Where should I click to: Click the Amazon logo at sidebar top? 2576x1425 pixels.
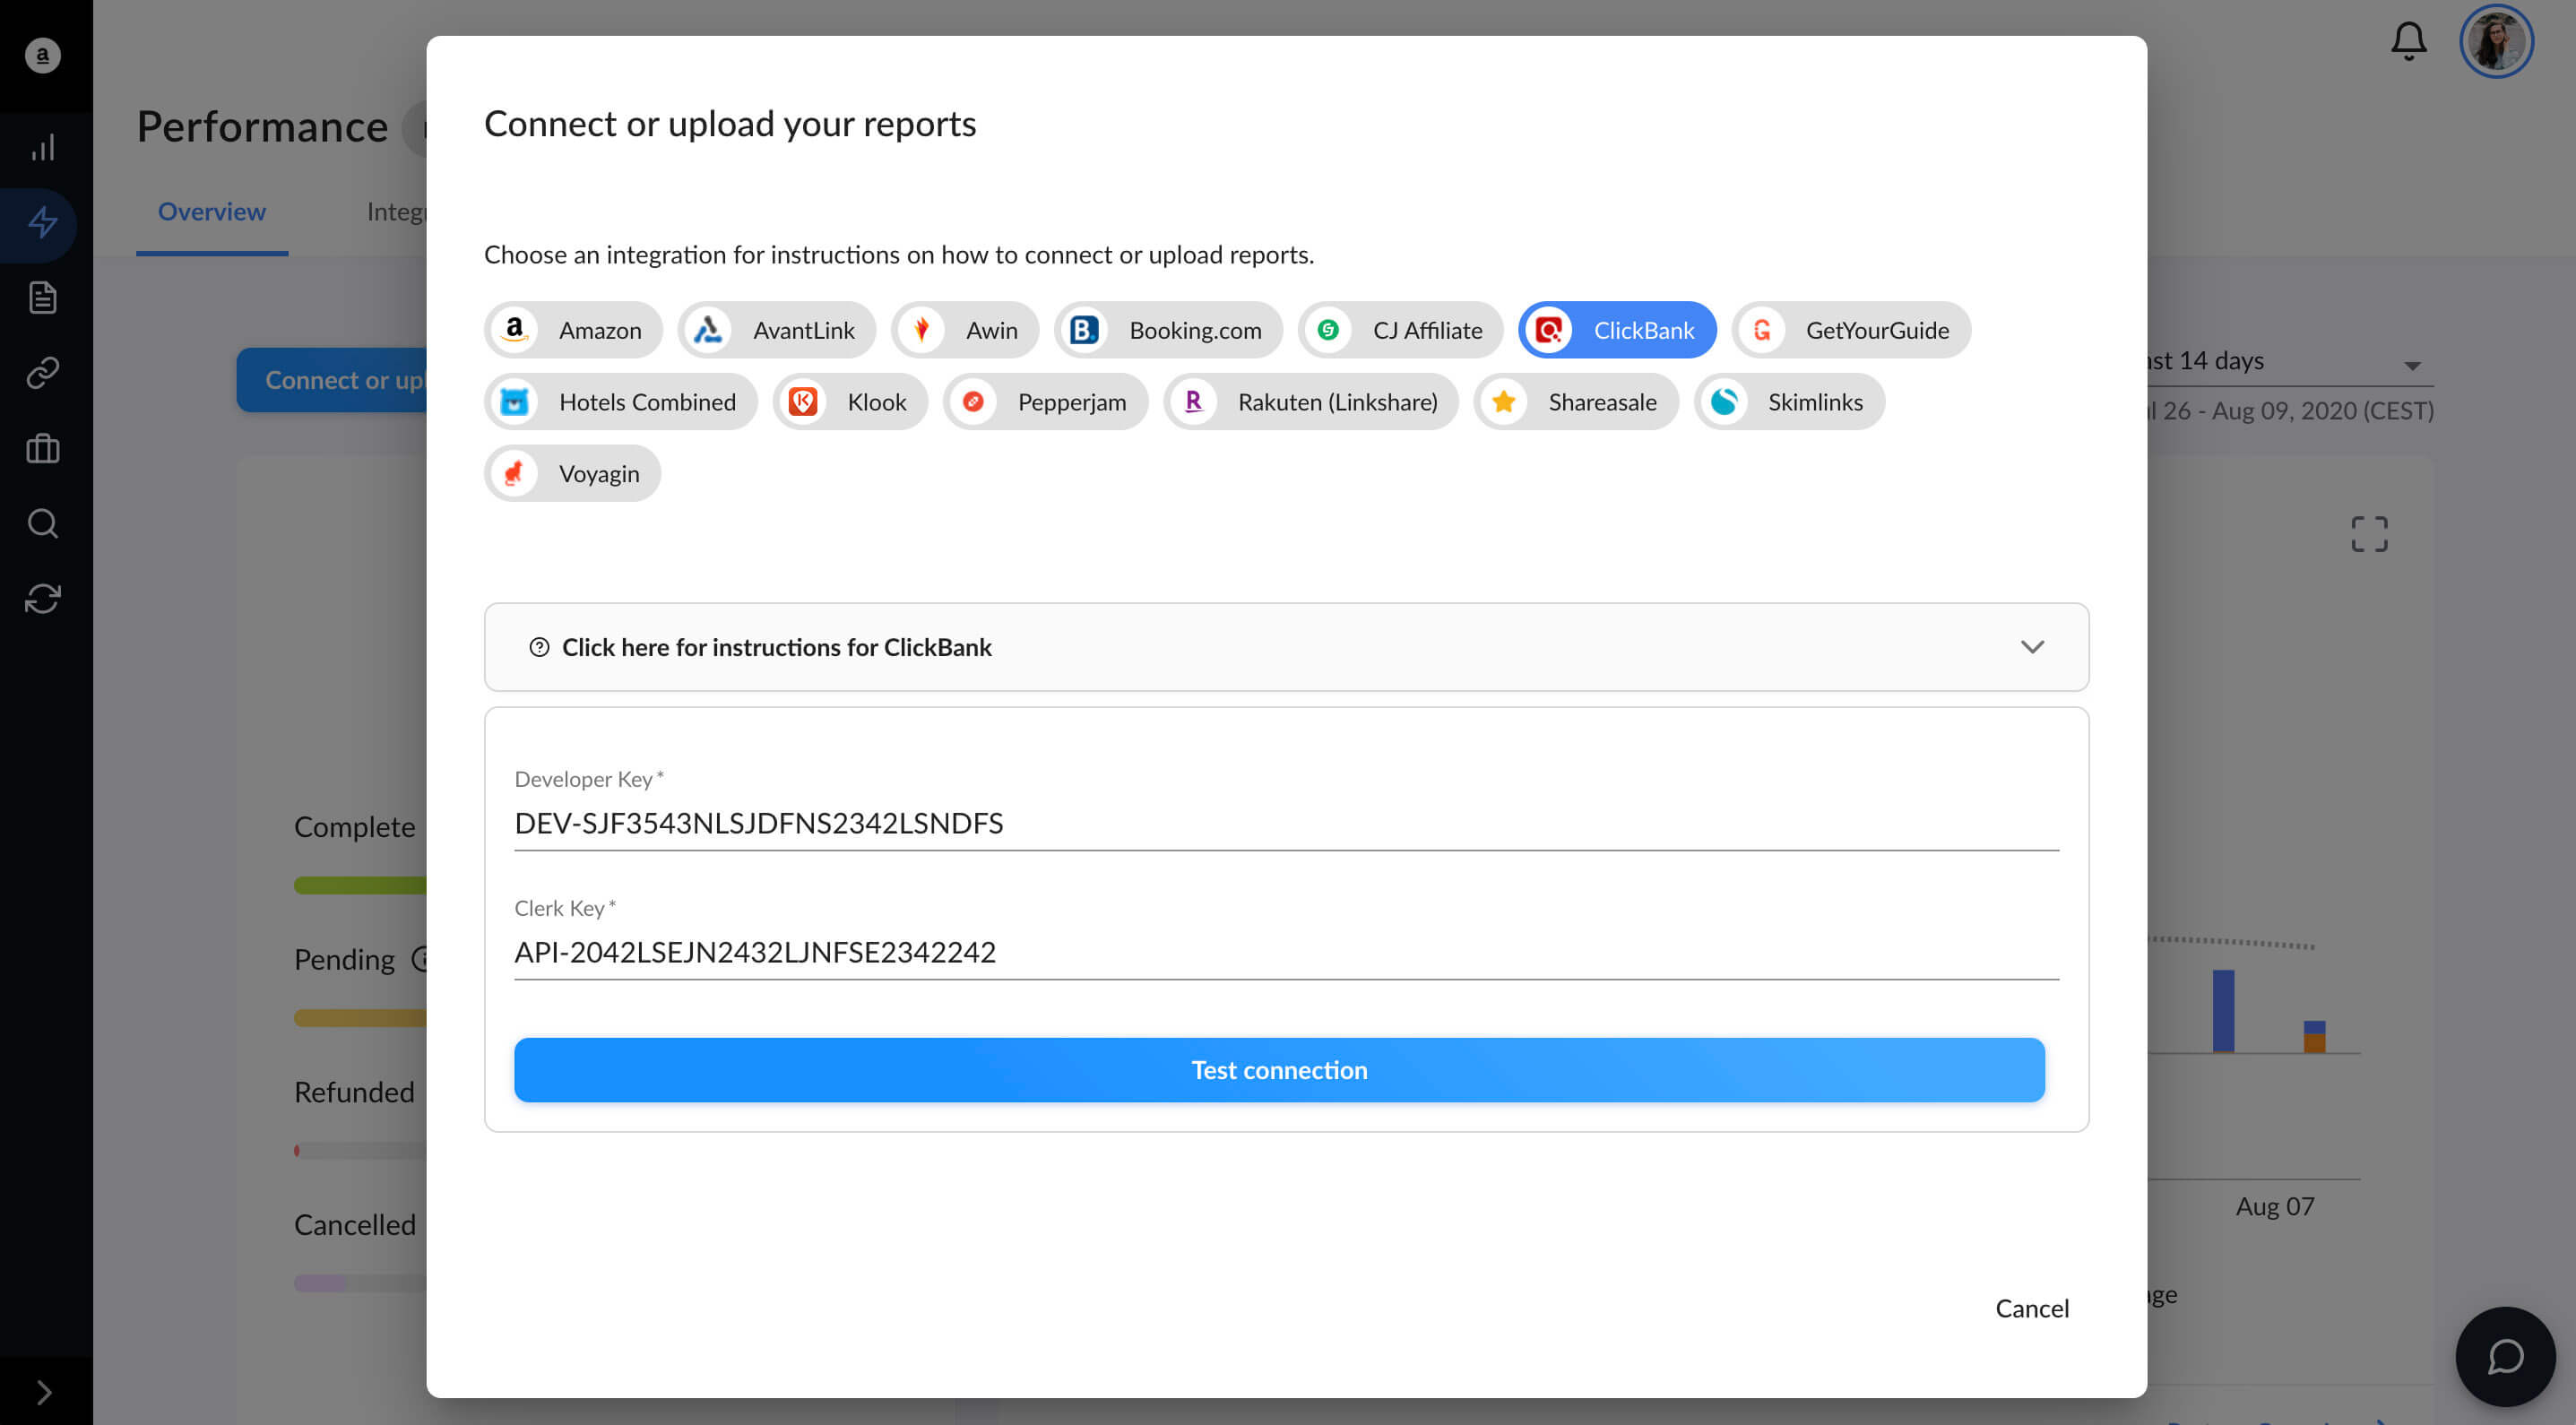(x=43, y=56)
